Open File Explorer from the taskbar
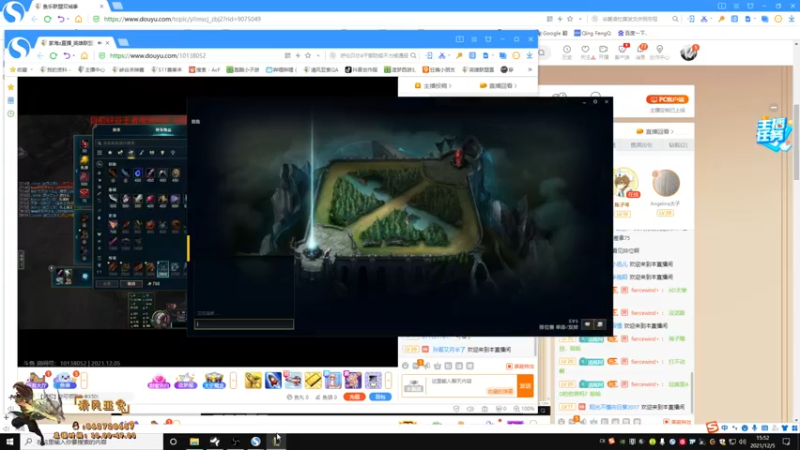The width and height of the screenshot is (800, 450). [x=194, y=441]
